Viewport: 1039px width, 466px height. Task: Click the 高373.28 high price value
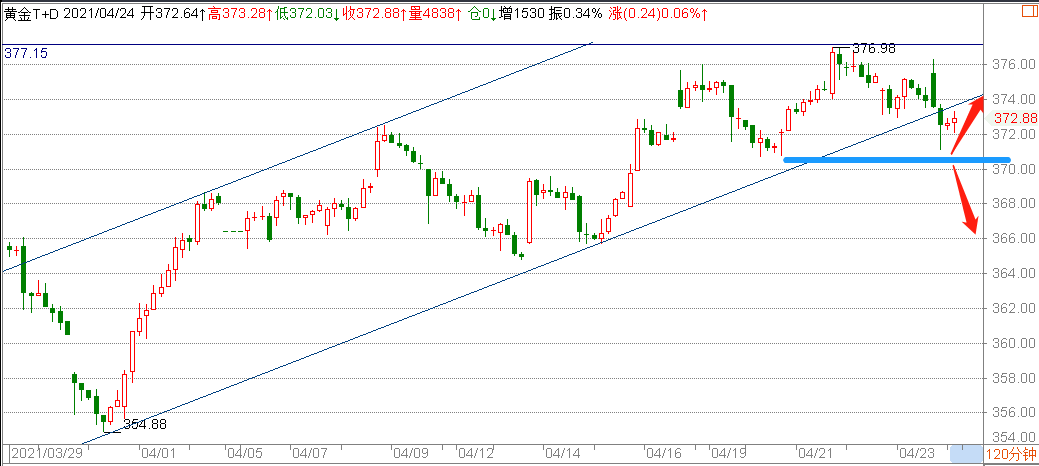pyautogui.click(x=240, y=14)
